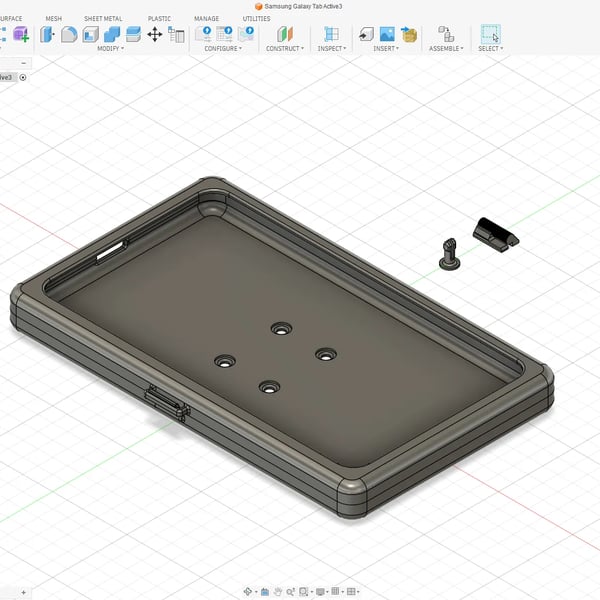Viewport: 600px width, 600px height.
Task: Switch to the SHEET METAL tab
Action: coord(103,18)
